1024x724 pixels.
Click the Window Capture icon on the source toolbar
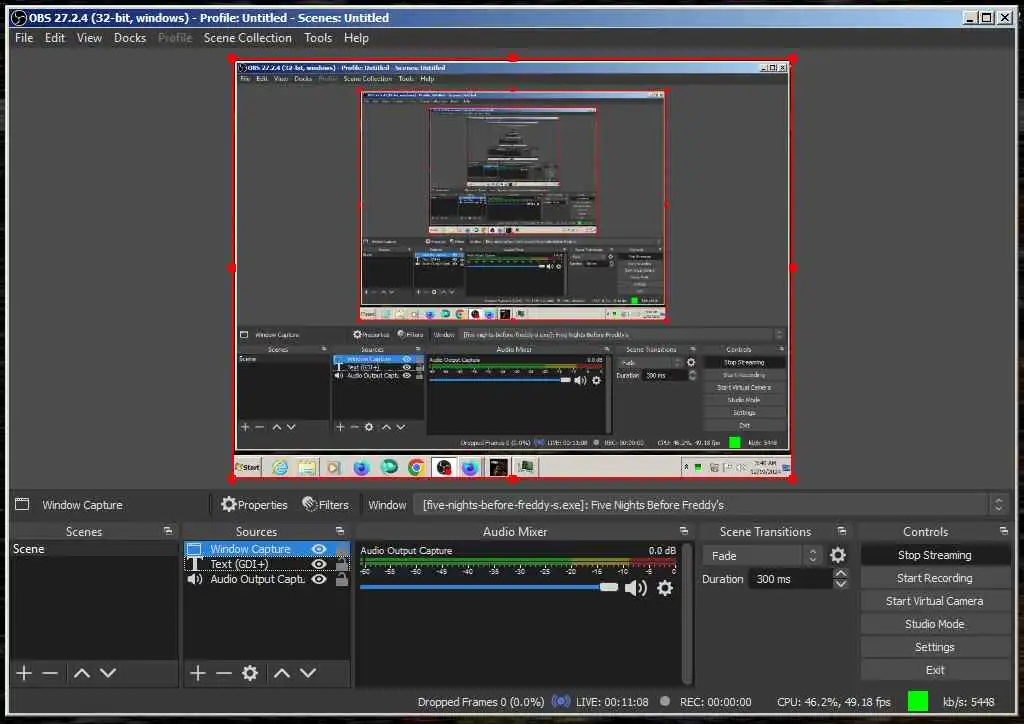click(x=22, y=505)
